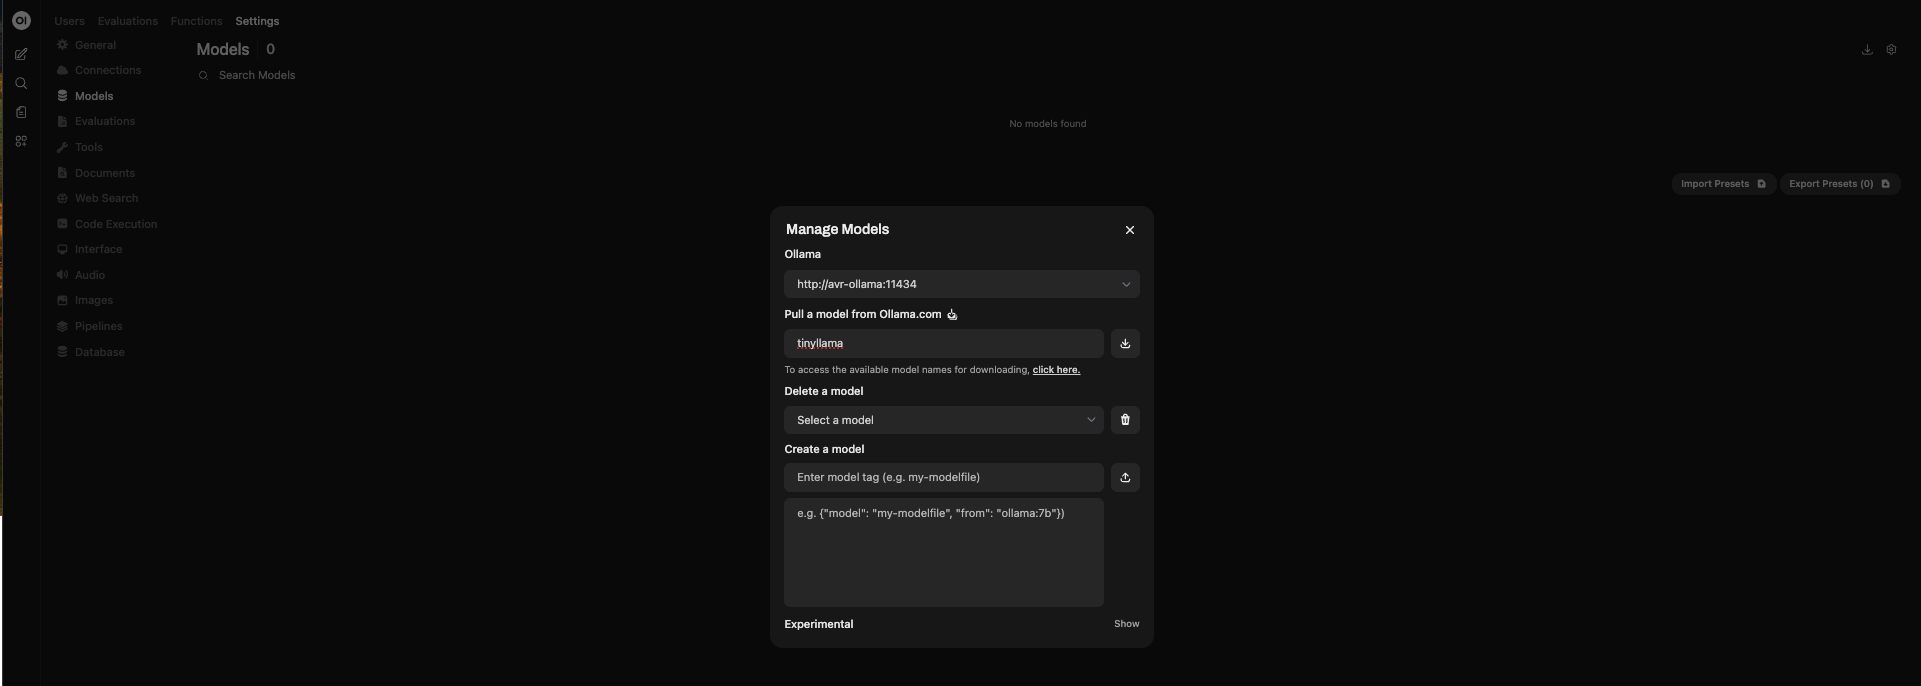Open Web Search settings
This screenshot has width=1921, height=686.
(106, 199)
